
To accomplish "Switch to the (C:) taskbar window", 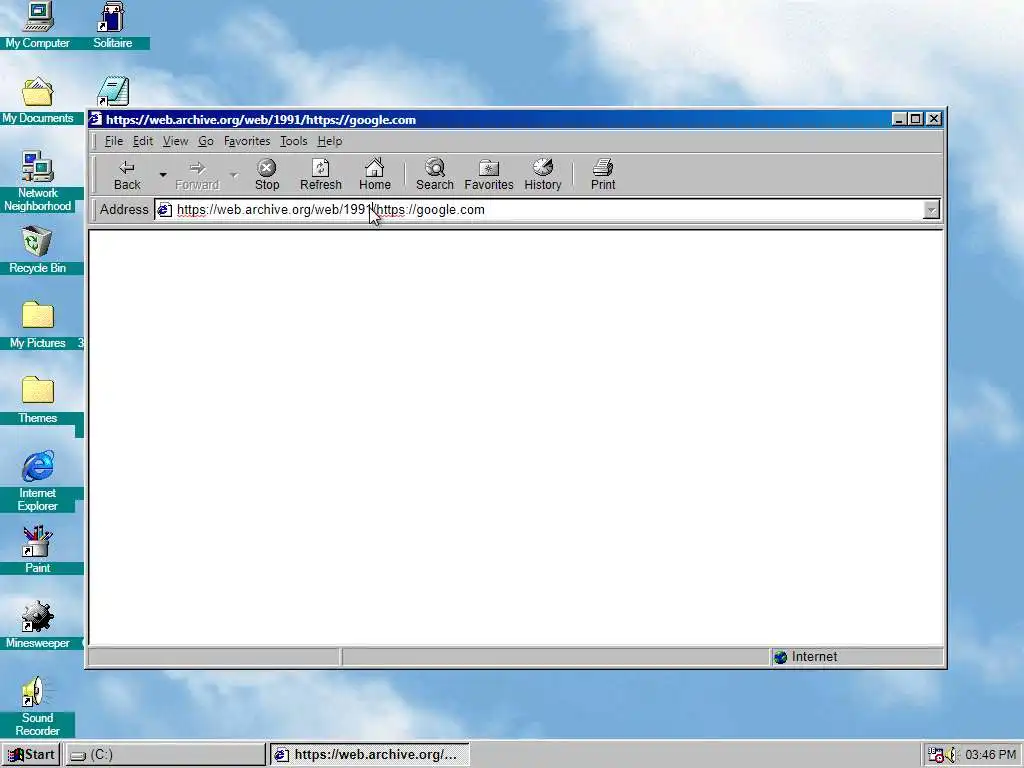I will click(x=165, y=754).
